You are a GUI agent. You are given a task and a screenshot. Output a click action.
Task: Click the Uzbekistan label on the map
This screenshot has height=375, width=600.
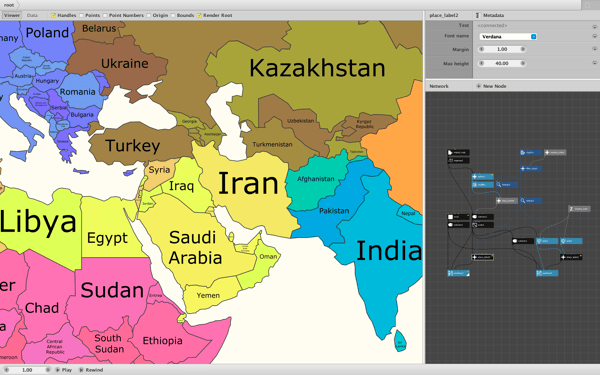tap(300, 121)
